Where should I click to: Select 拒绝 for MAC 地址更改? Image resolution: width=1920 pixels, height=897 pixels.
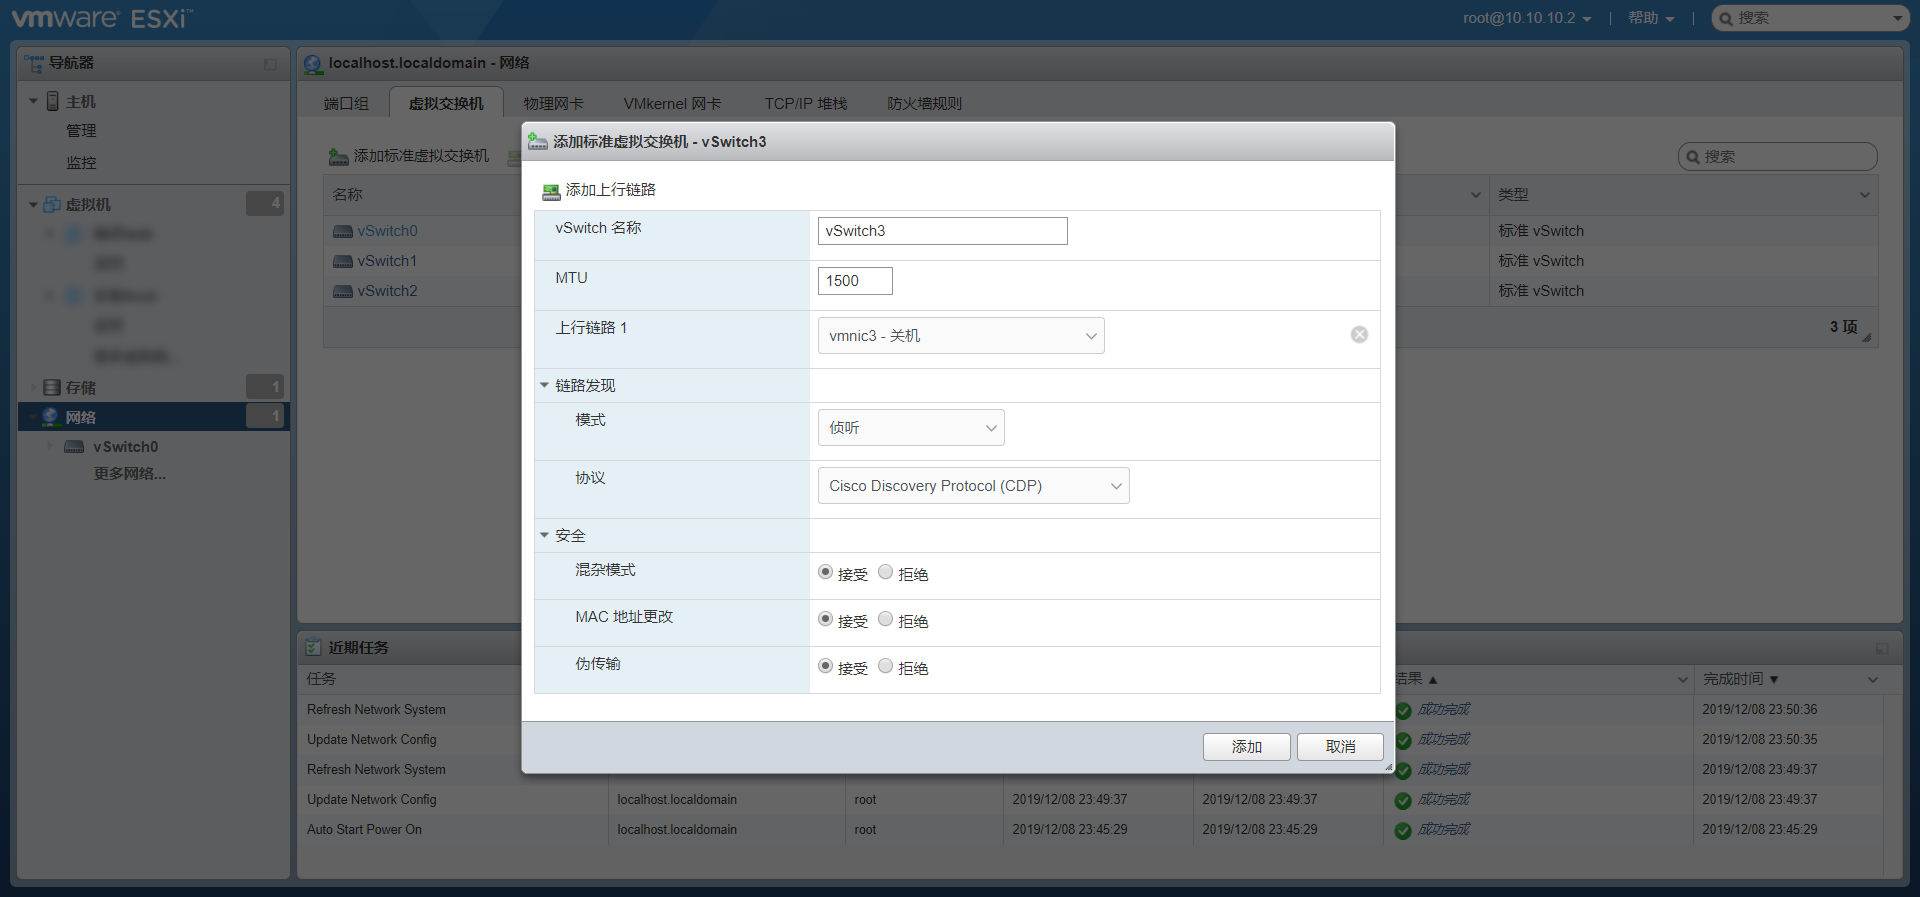[885, 619]
